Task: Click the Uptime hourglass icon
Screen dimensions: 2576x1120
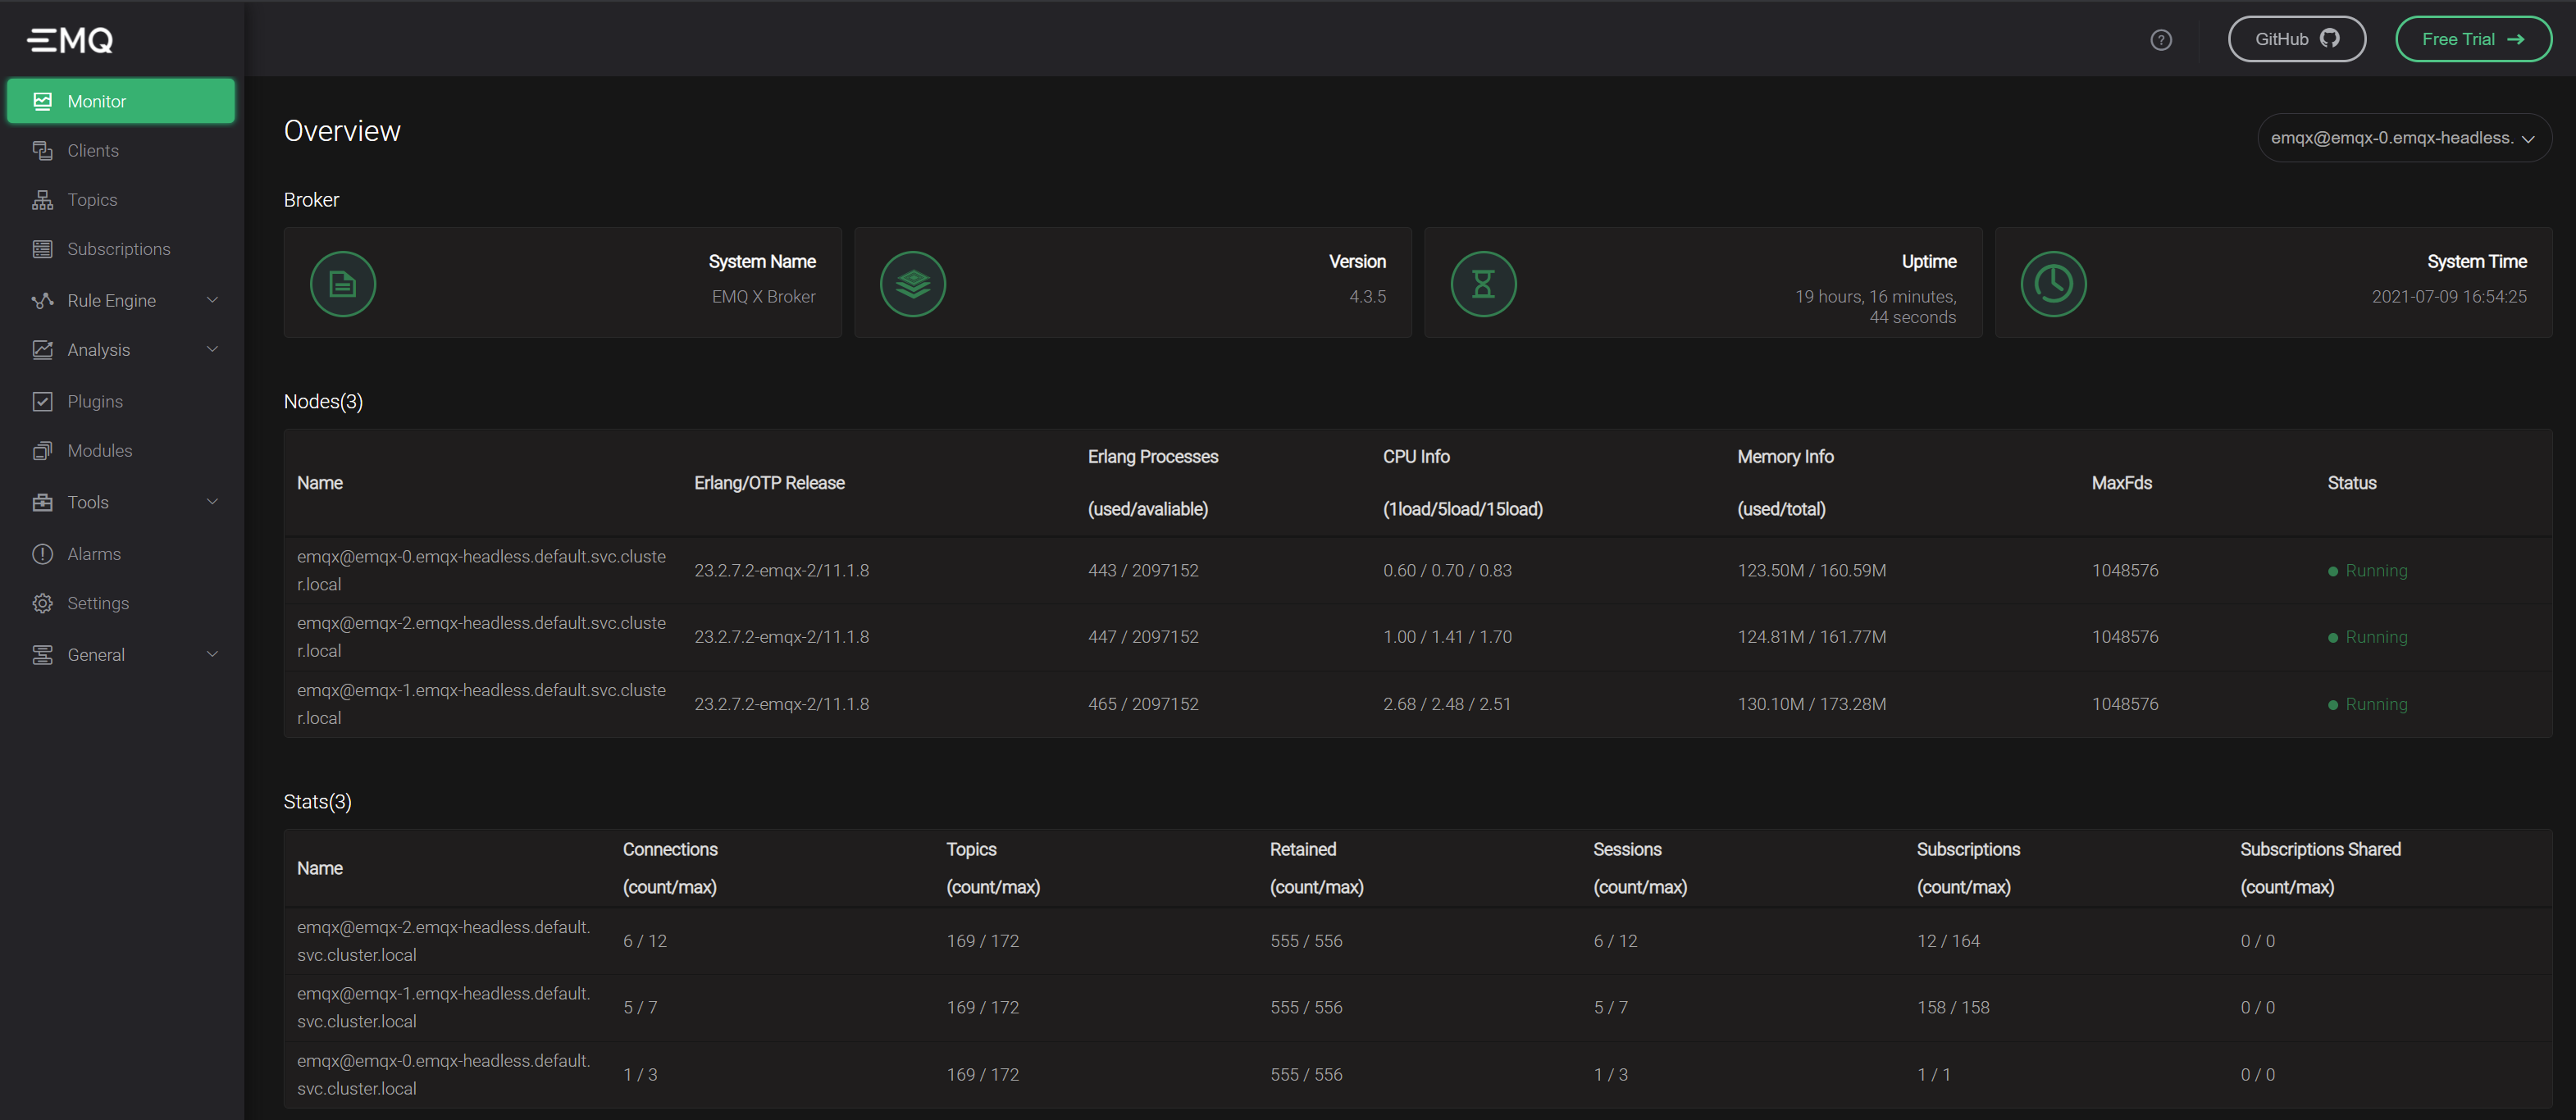Action: [1483, 284]
